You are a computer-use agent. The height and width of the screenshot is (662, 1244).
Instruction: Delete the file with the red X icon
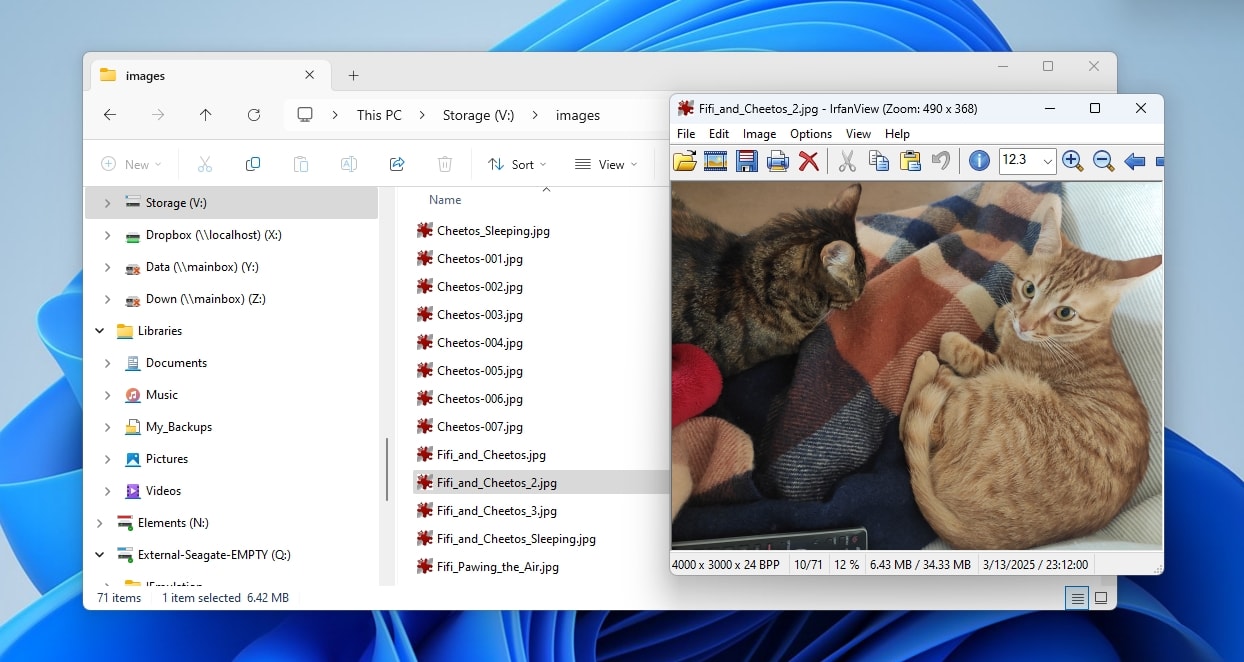809,161
